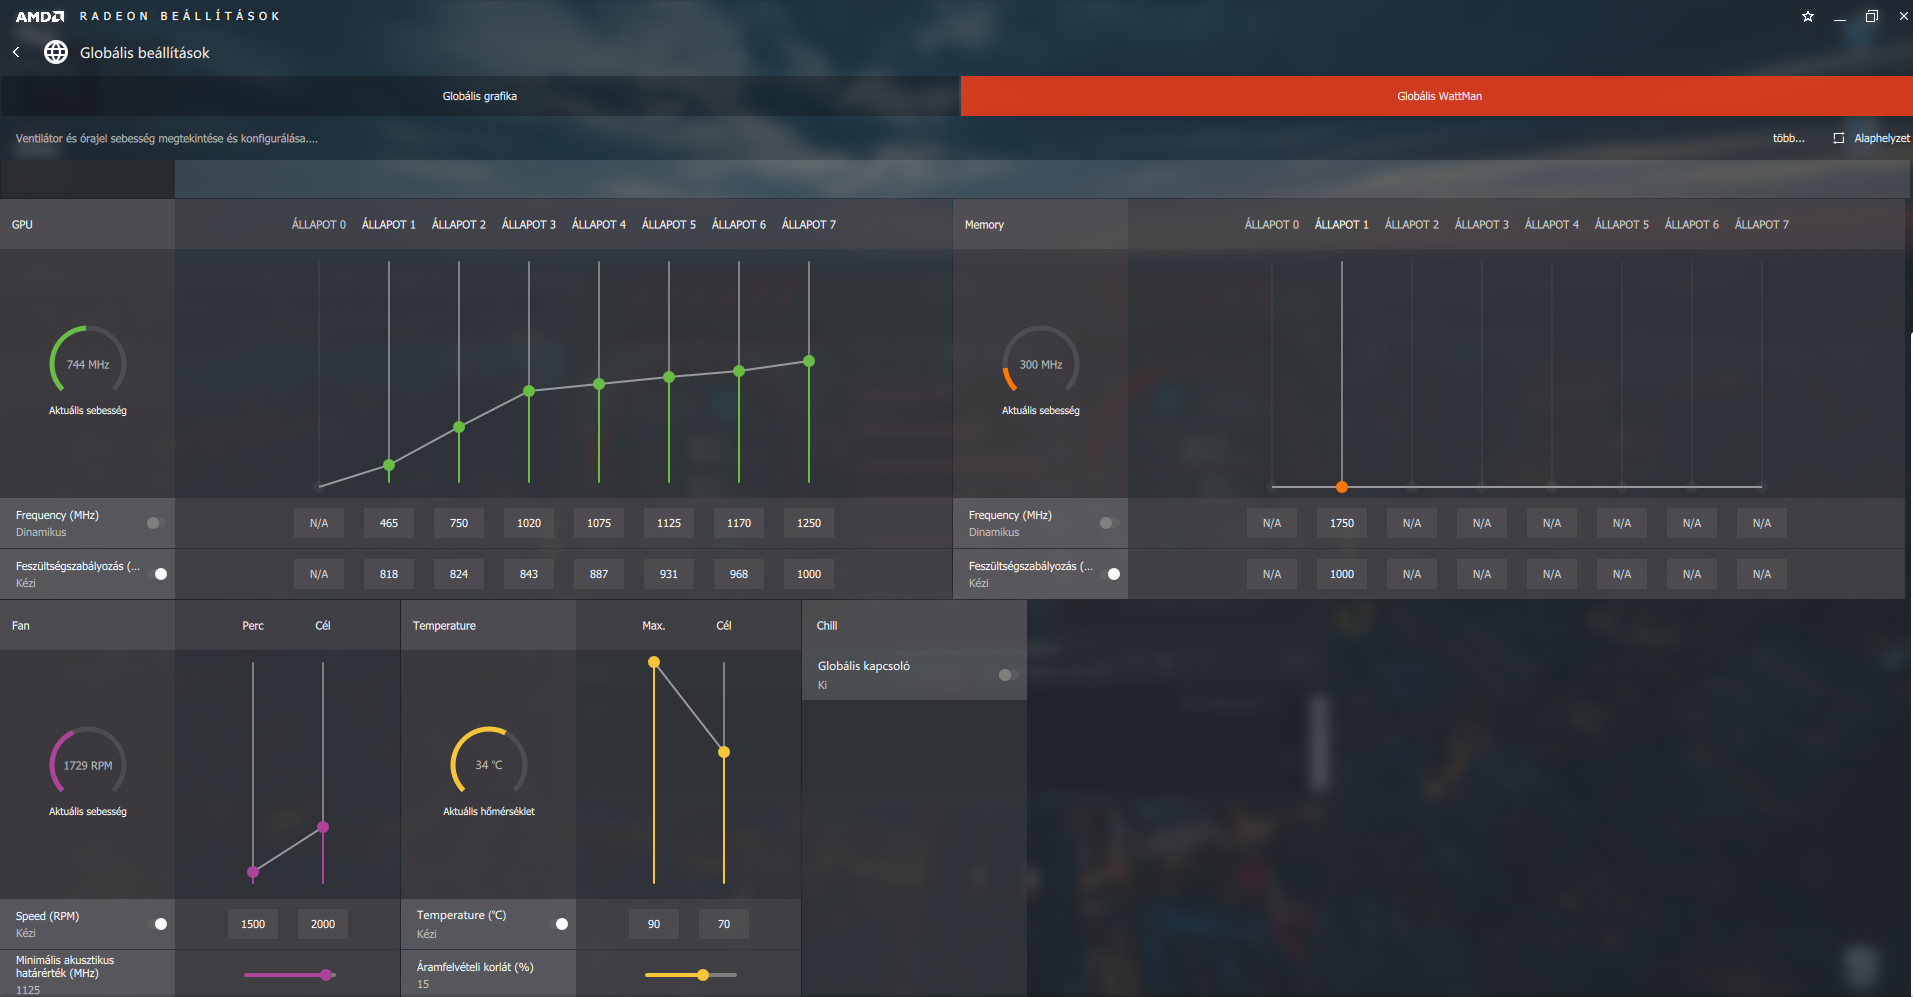Restore down the window

click(x=1872, y=16)
